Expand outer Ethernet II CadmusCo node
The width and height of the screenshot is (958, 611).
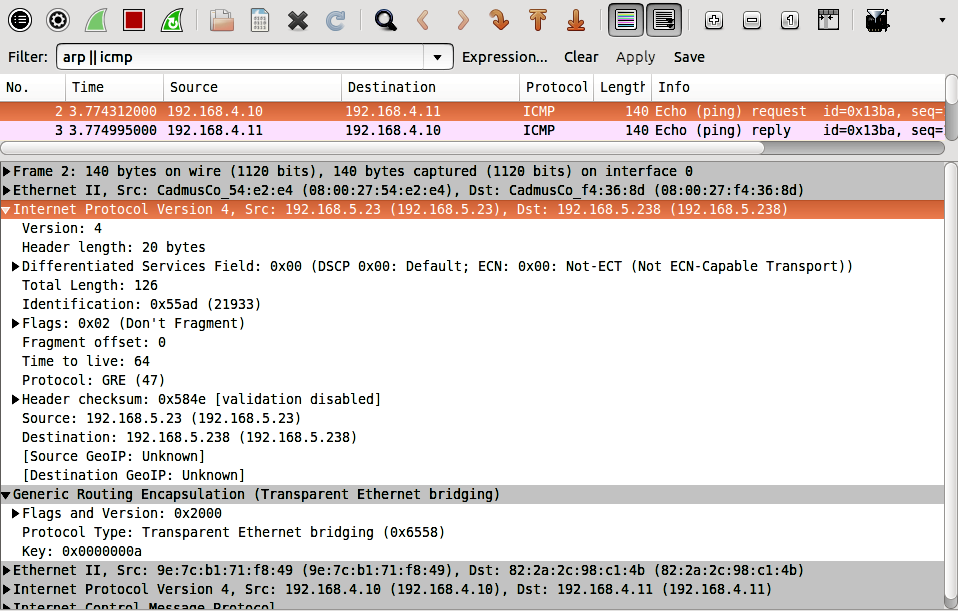pos(6,190)
